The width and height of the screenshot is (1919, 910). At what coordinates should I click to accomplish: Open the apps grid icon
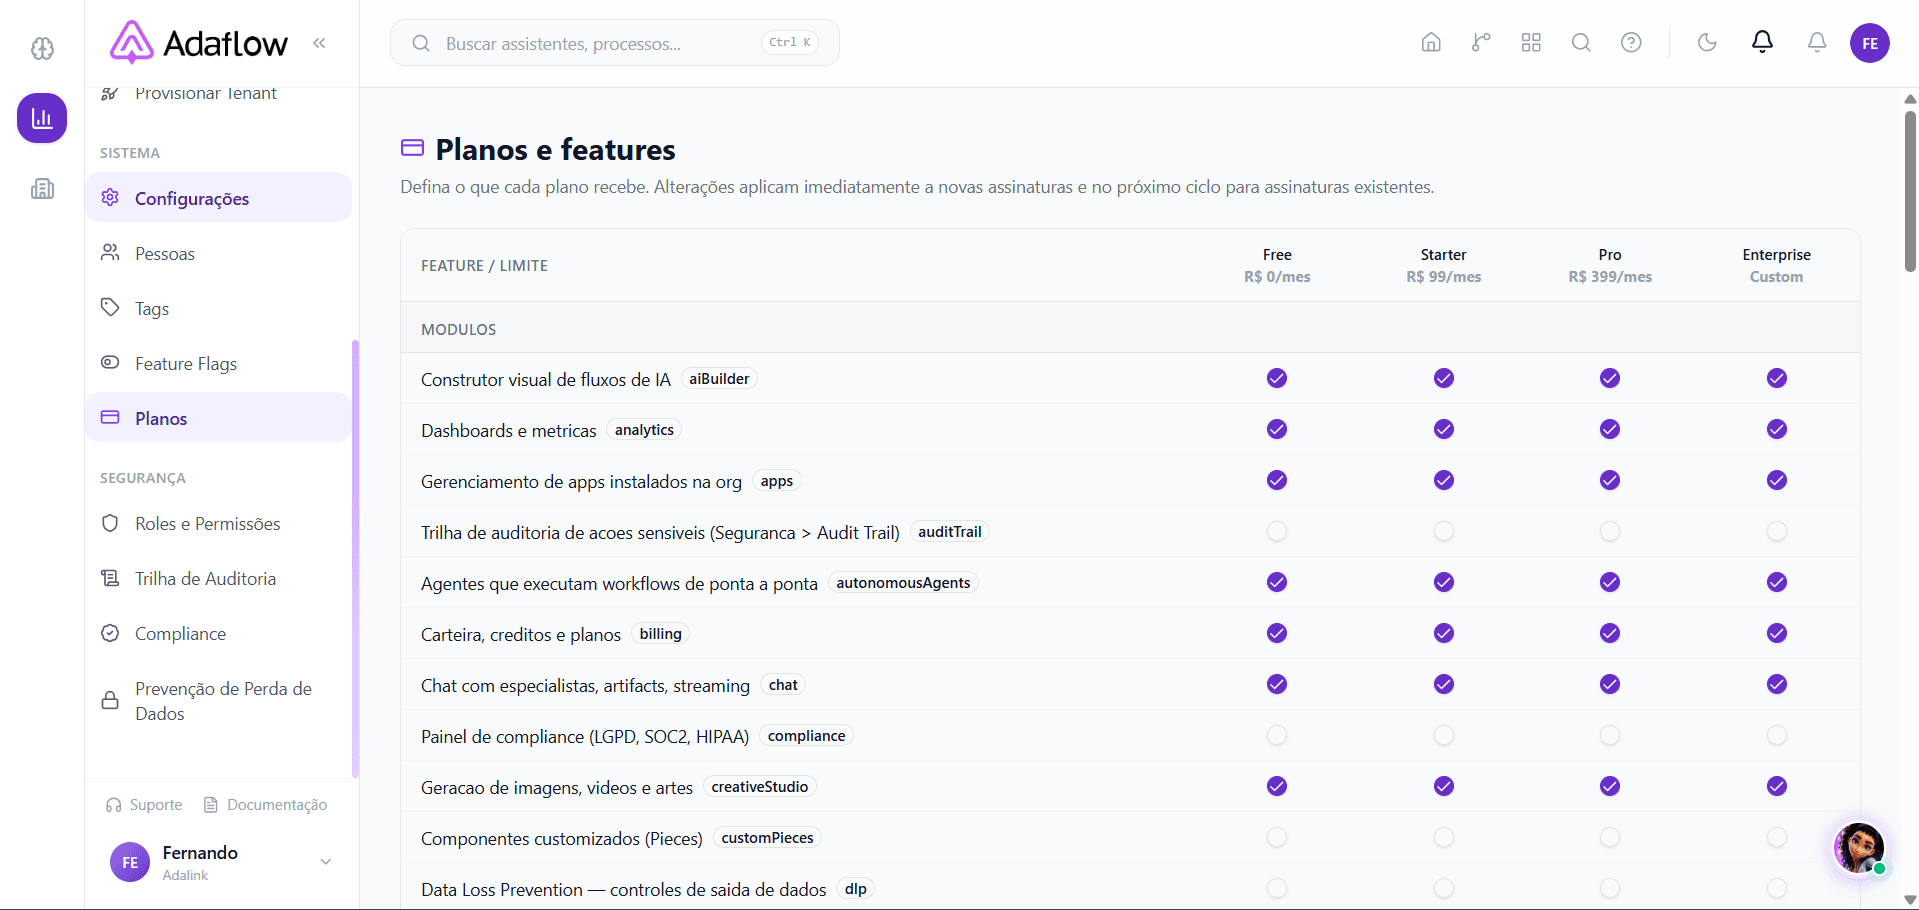coord(1531,43)
